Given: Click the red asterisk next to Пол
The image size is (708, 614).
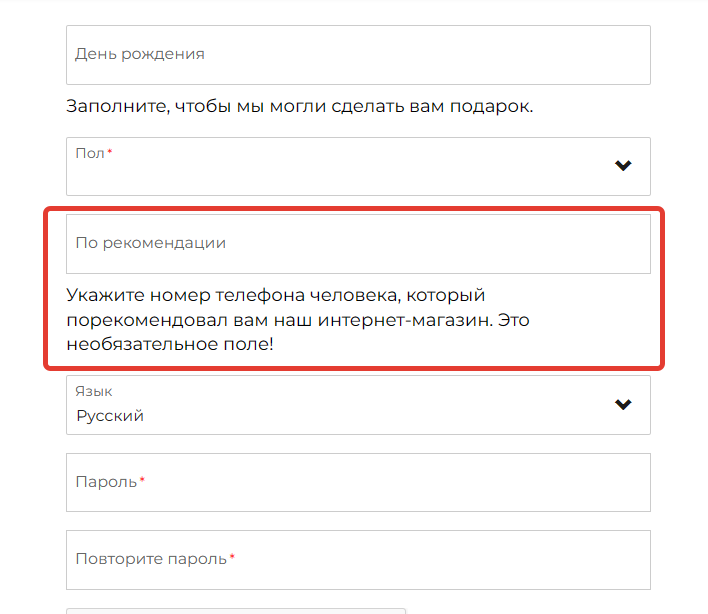Looking at the screenshot, I should tap(110, 151).
